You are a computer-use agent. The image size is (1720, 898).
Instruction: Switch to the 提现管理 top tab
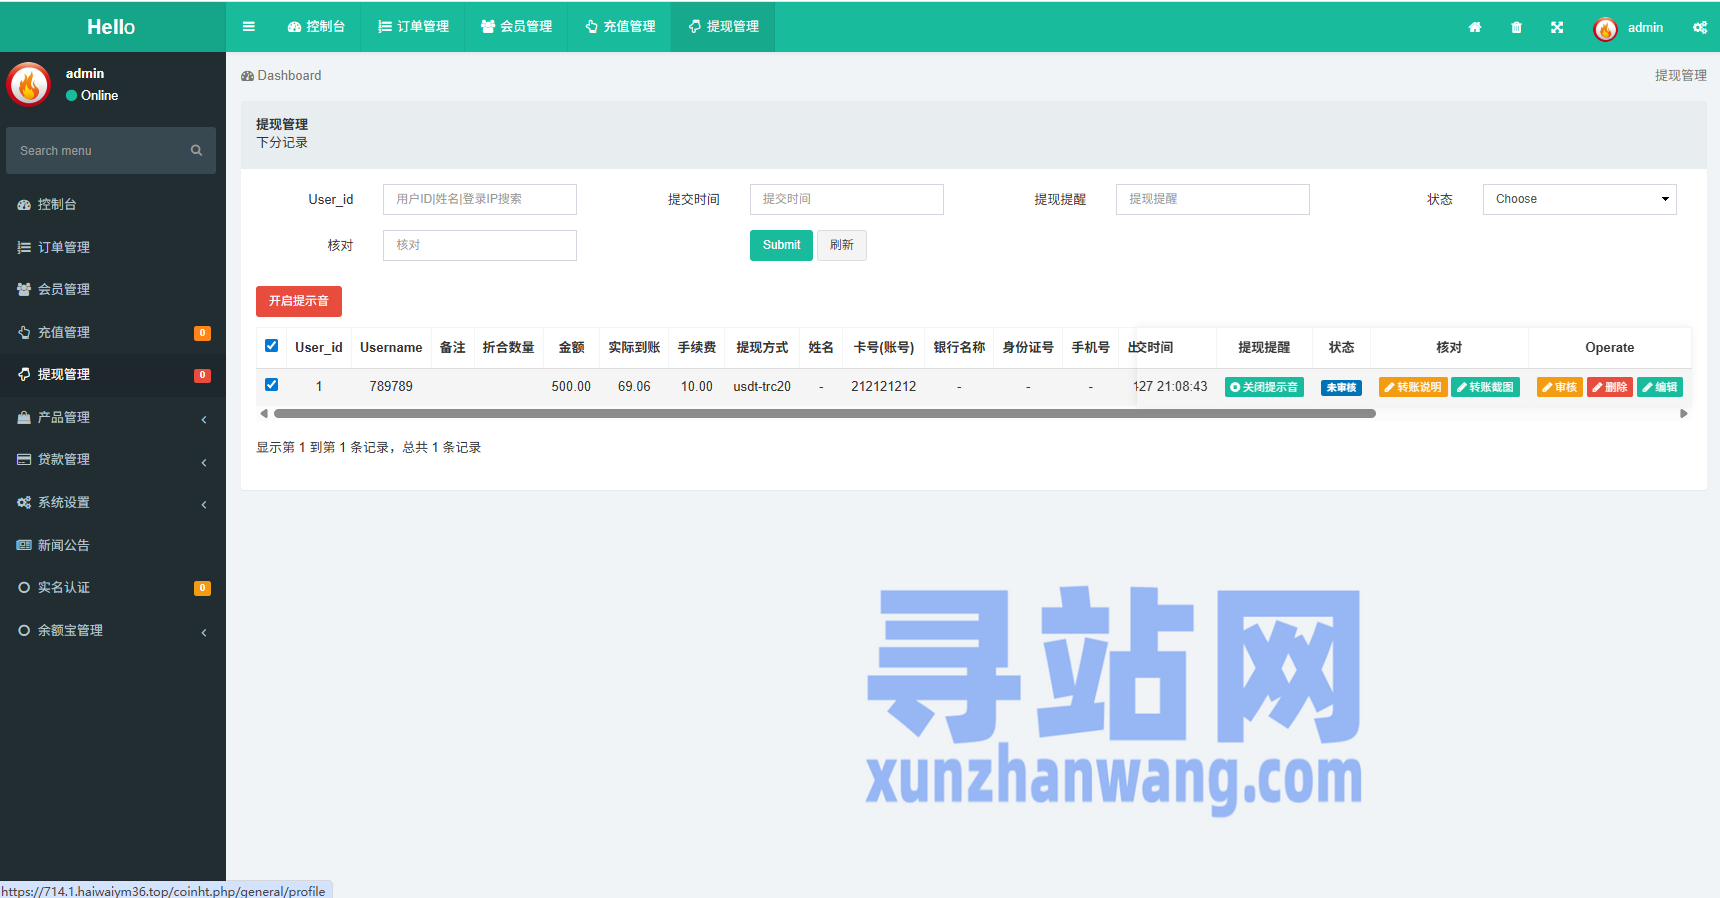point(723,27)
